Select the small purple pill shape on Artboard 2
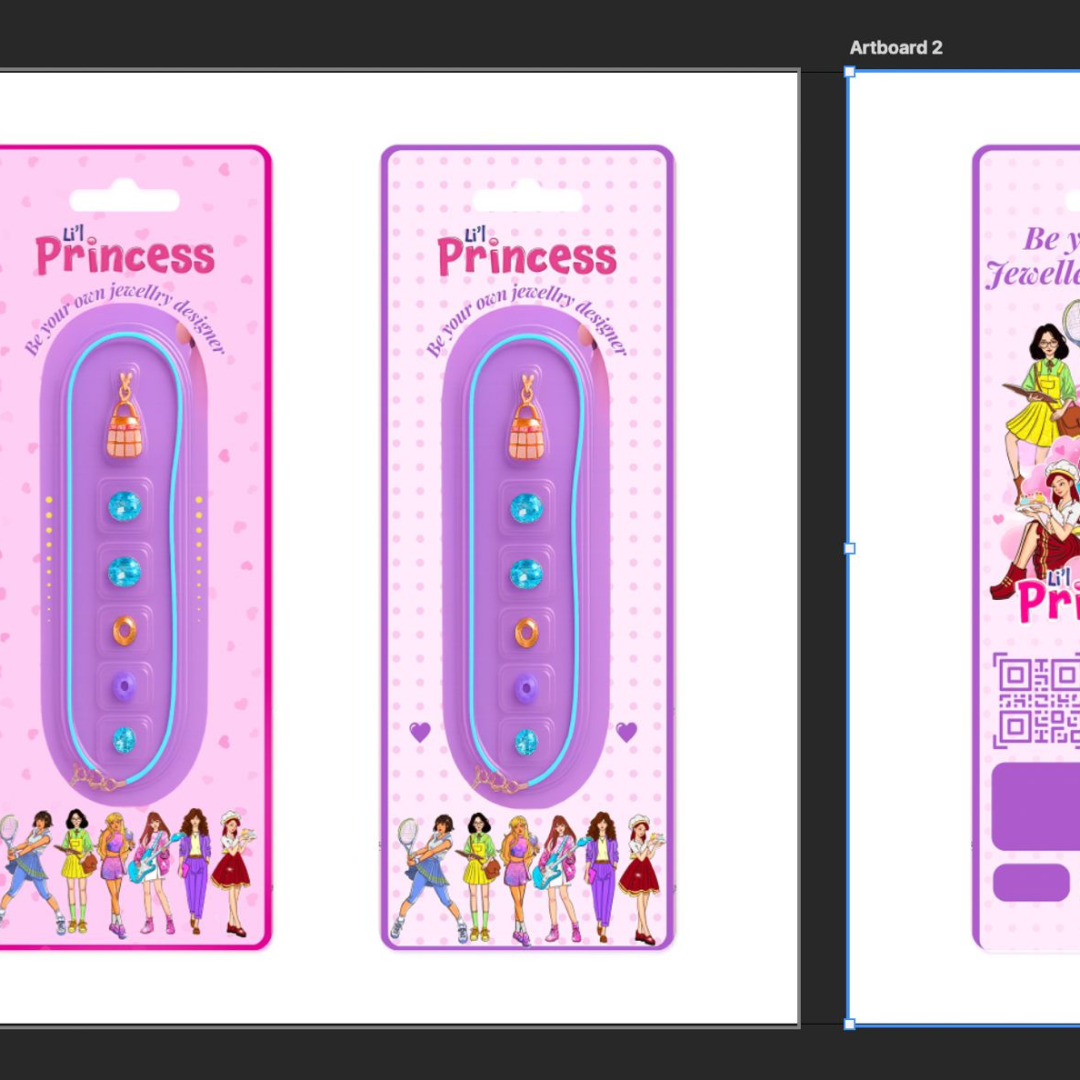This screenshot has height=1080, width=1080. (1031, 882)
